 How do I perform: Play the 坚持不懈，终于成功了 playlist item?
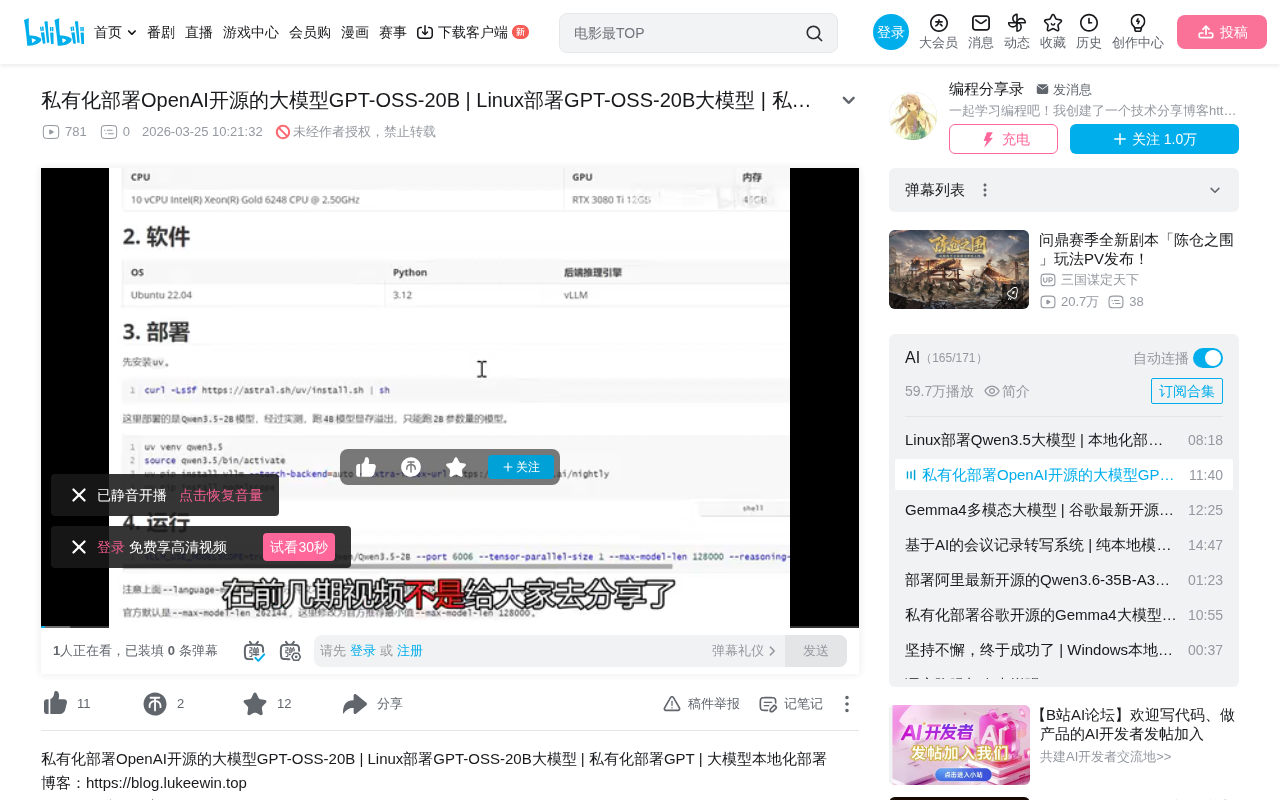pos(1064,650)
